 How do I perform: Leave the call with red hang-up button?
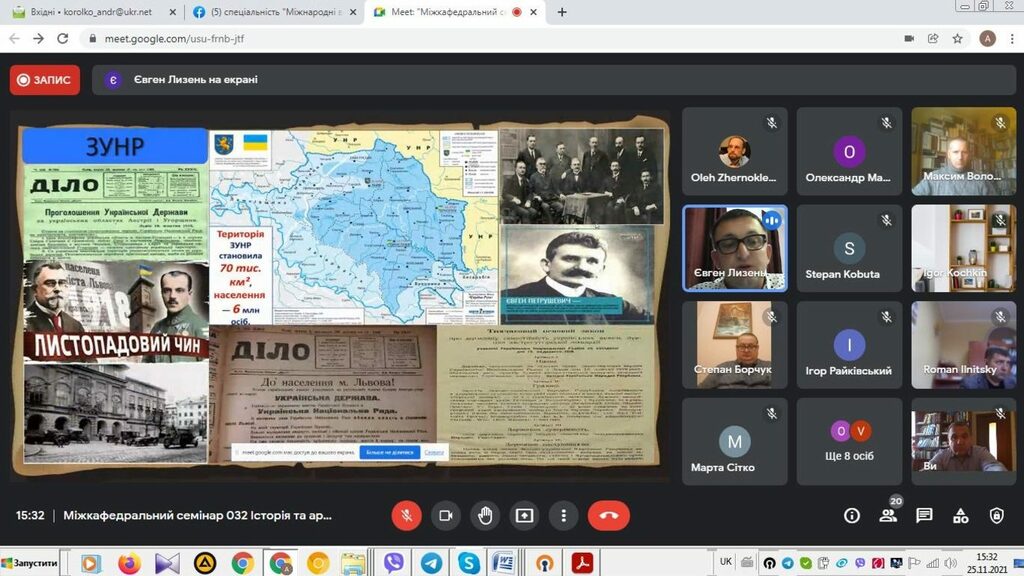point(609,515)
